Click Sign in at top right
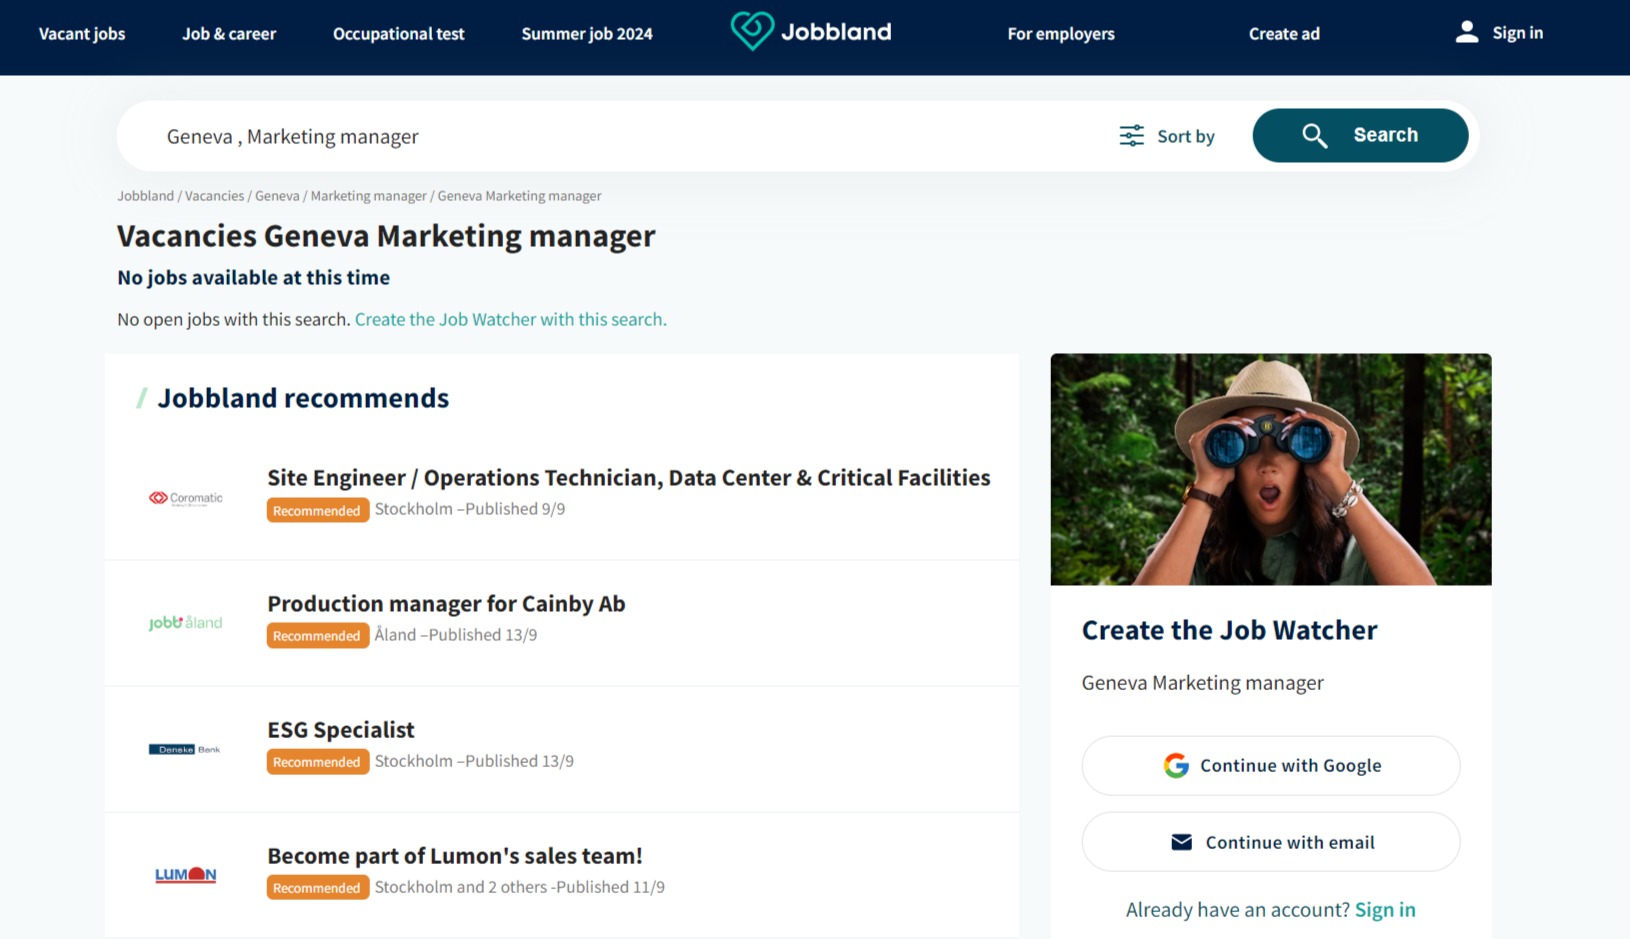Screen dimensions: 1630x939 coord(1517,33)
